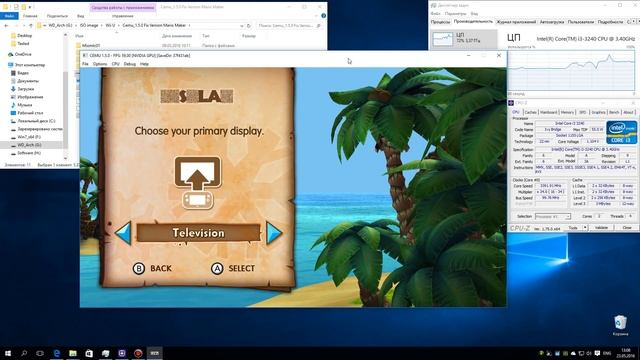Screen dimensions: 640x360
Task: Select Документы in navigation pane
Action: point(28,81)
